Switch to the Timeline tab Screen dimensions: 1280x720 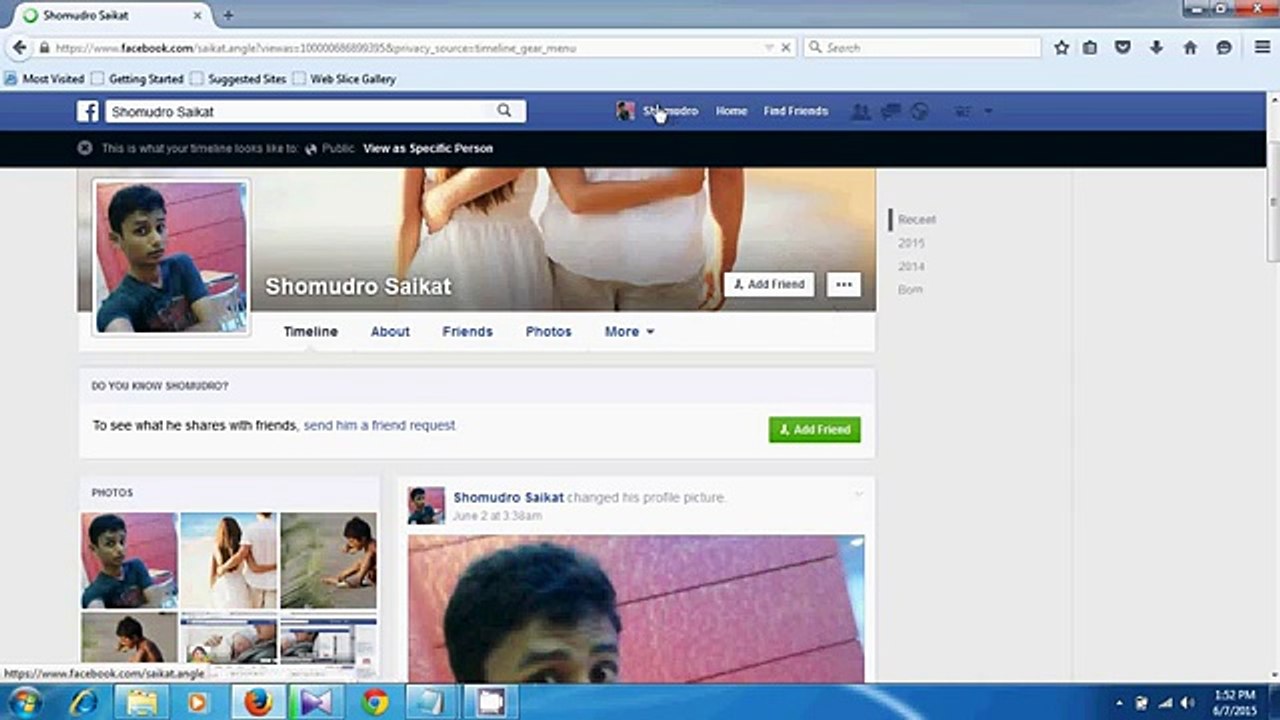click(310, 331)
